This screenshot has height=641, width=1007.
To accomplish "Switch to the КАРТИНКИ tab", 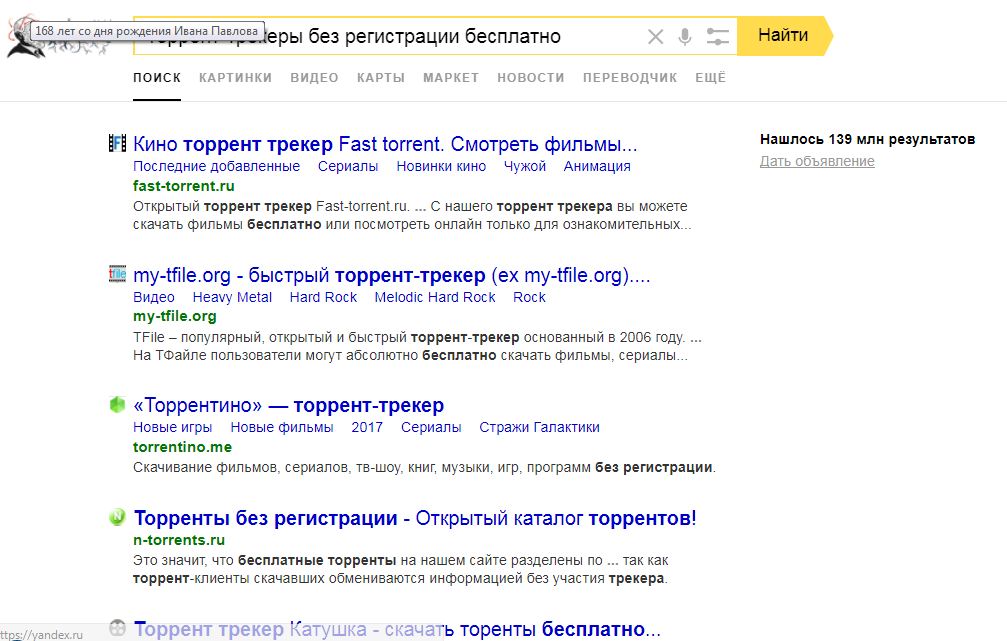I will (235, 77).
